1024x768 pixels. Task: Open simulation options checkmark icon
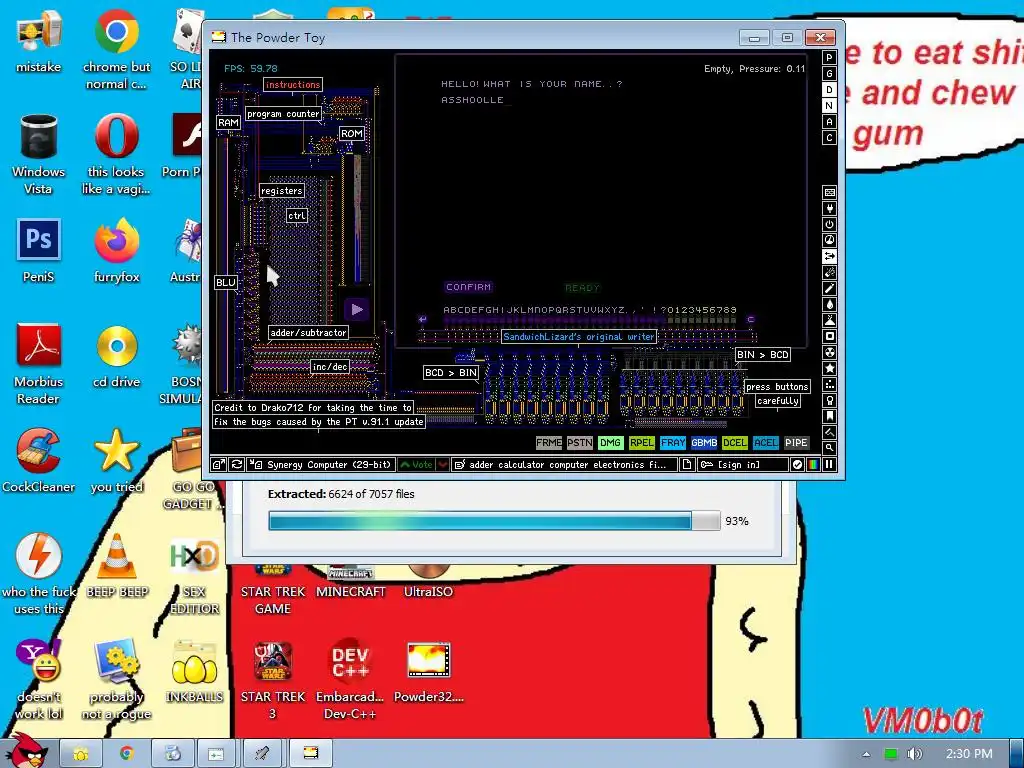pyautogui.click(x=797, y=464)
